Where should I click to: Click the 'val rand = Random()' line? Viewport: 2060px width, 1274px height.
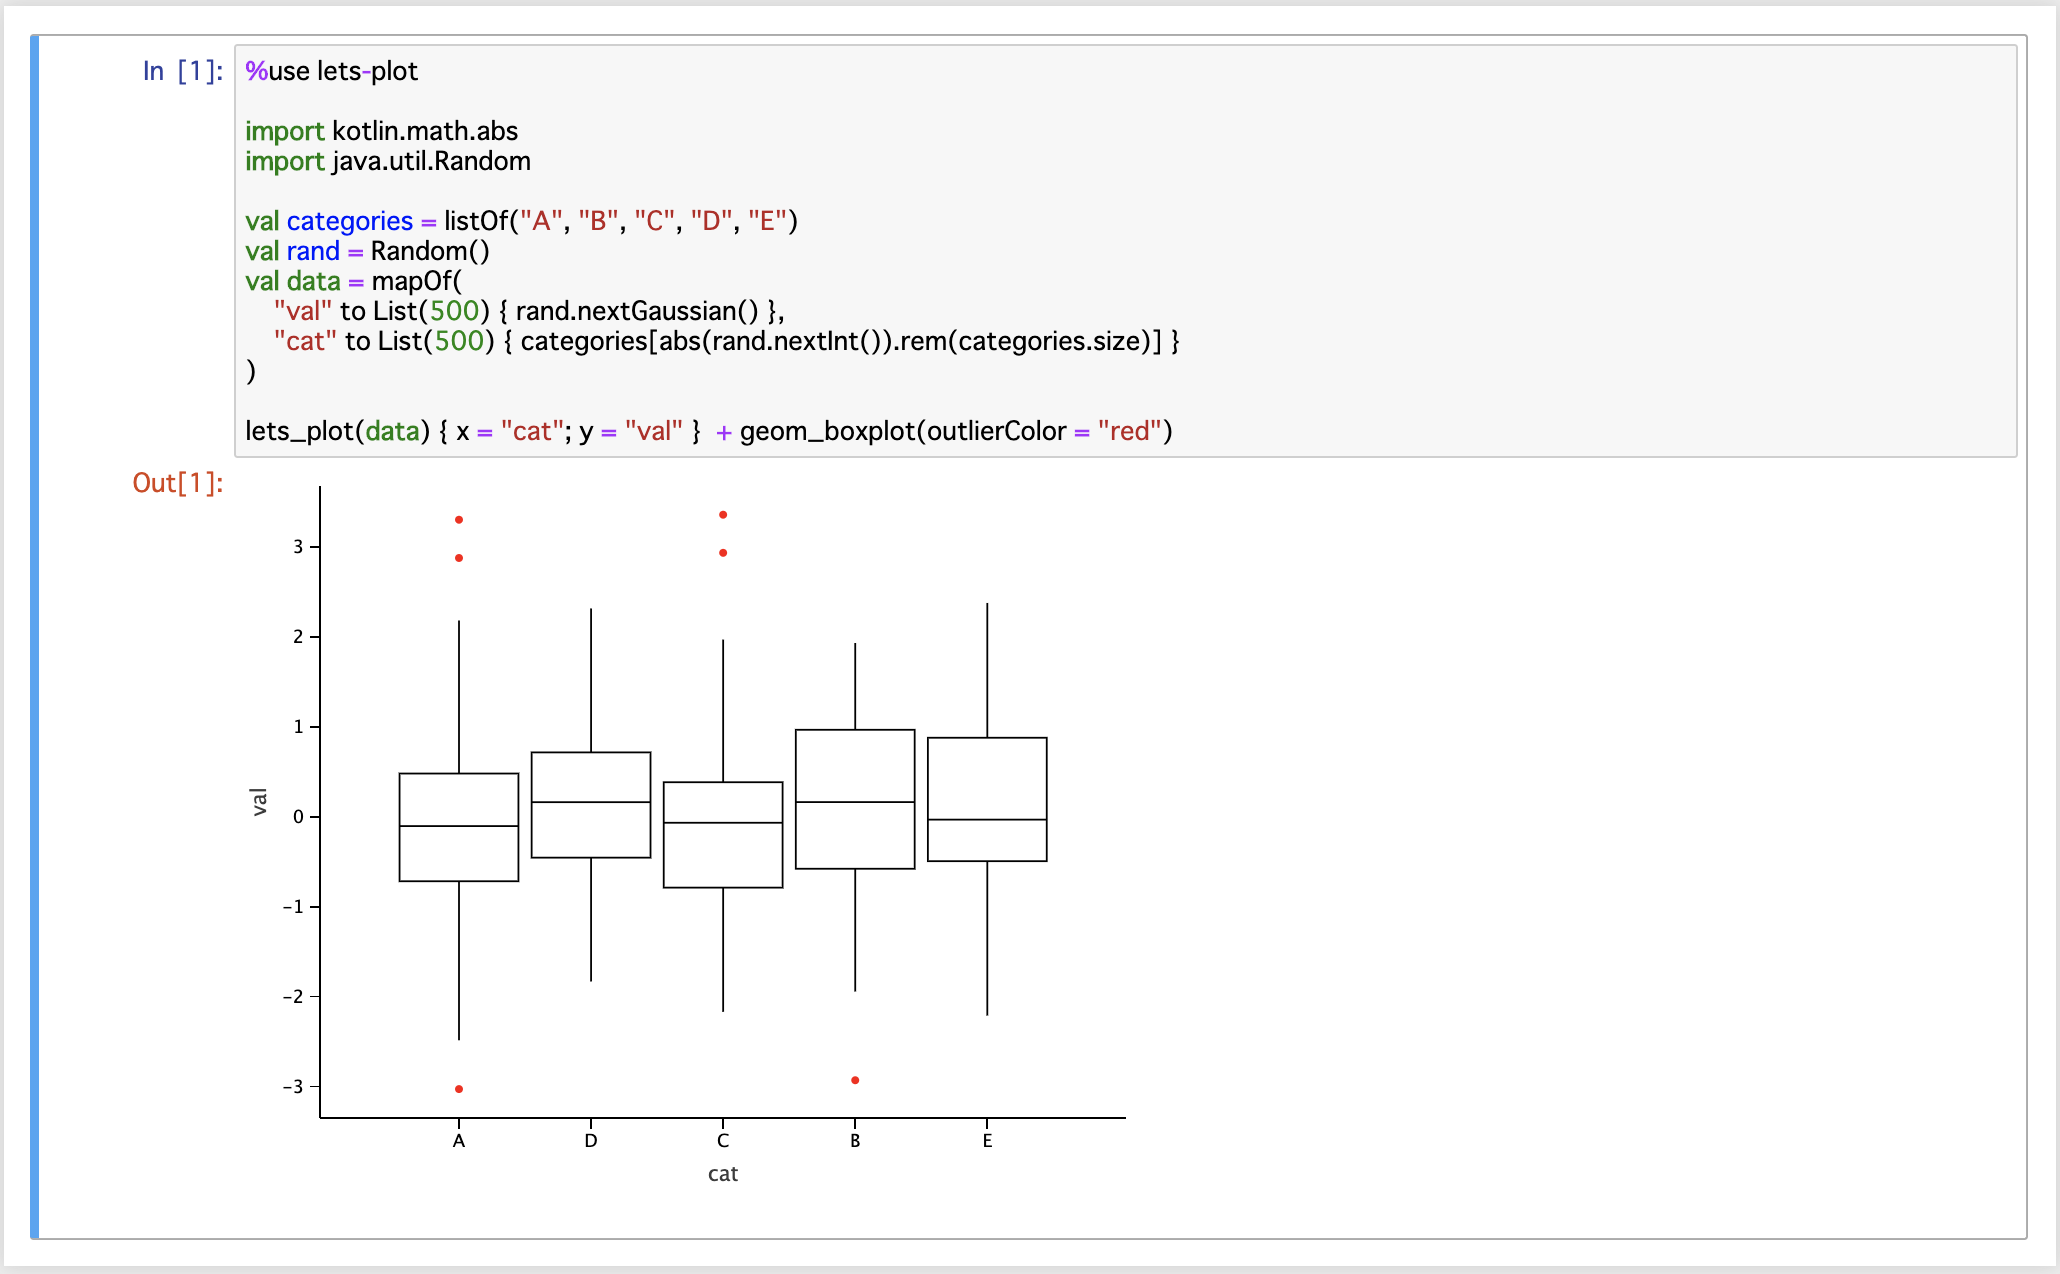point(367,251)
